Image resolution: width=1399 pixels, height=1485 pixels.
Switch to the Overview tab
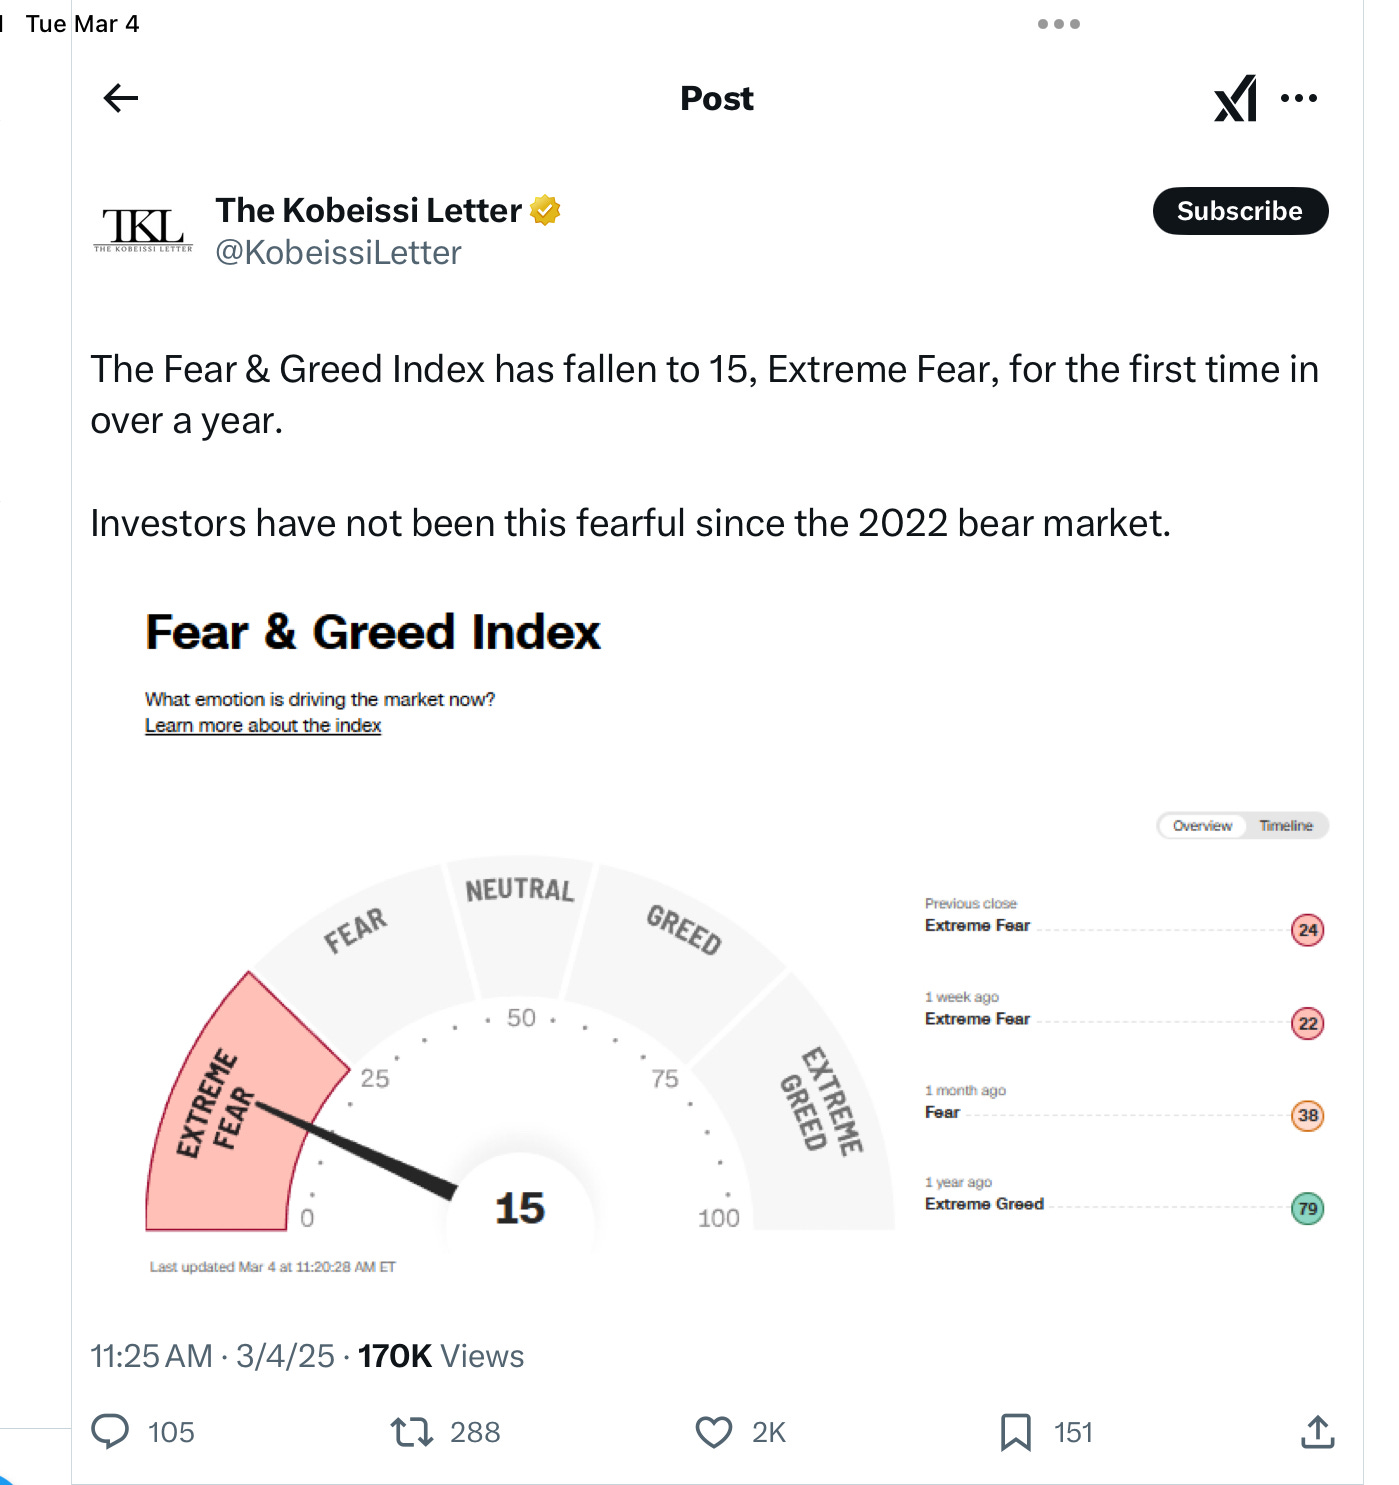pos(1202,826)
